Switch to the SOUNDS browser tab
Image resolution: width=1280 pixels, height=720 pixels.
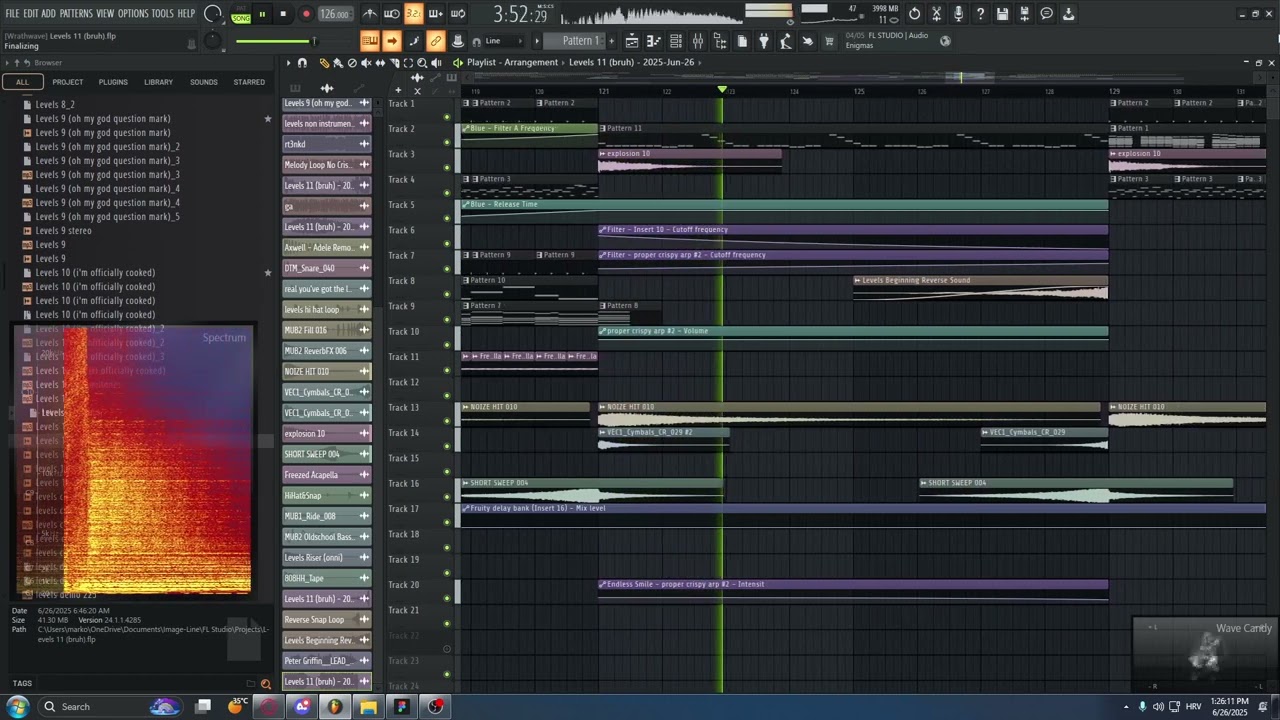pos(204,82)
